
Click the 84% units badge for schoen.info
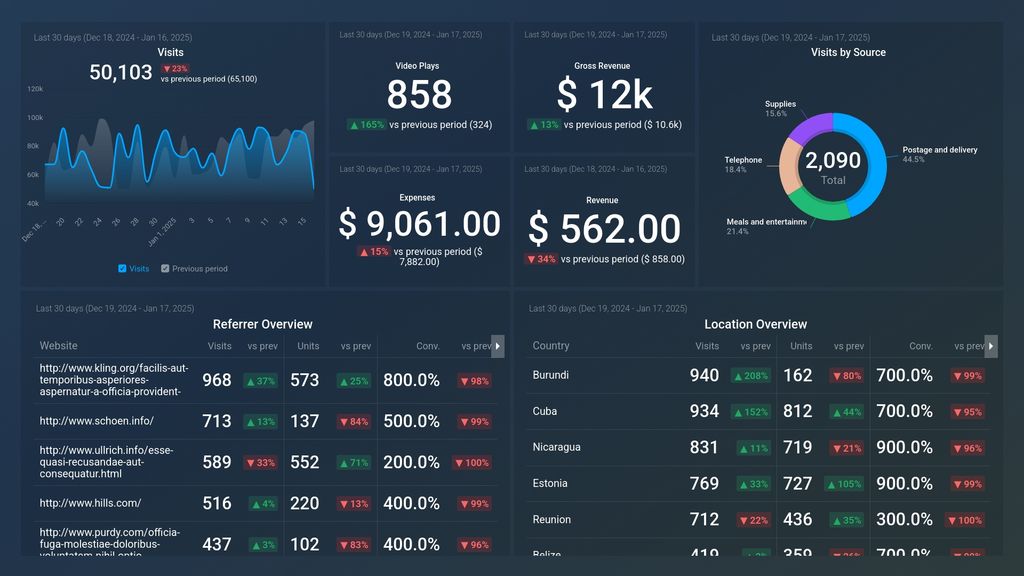[x=354, y=422]
